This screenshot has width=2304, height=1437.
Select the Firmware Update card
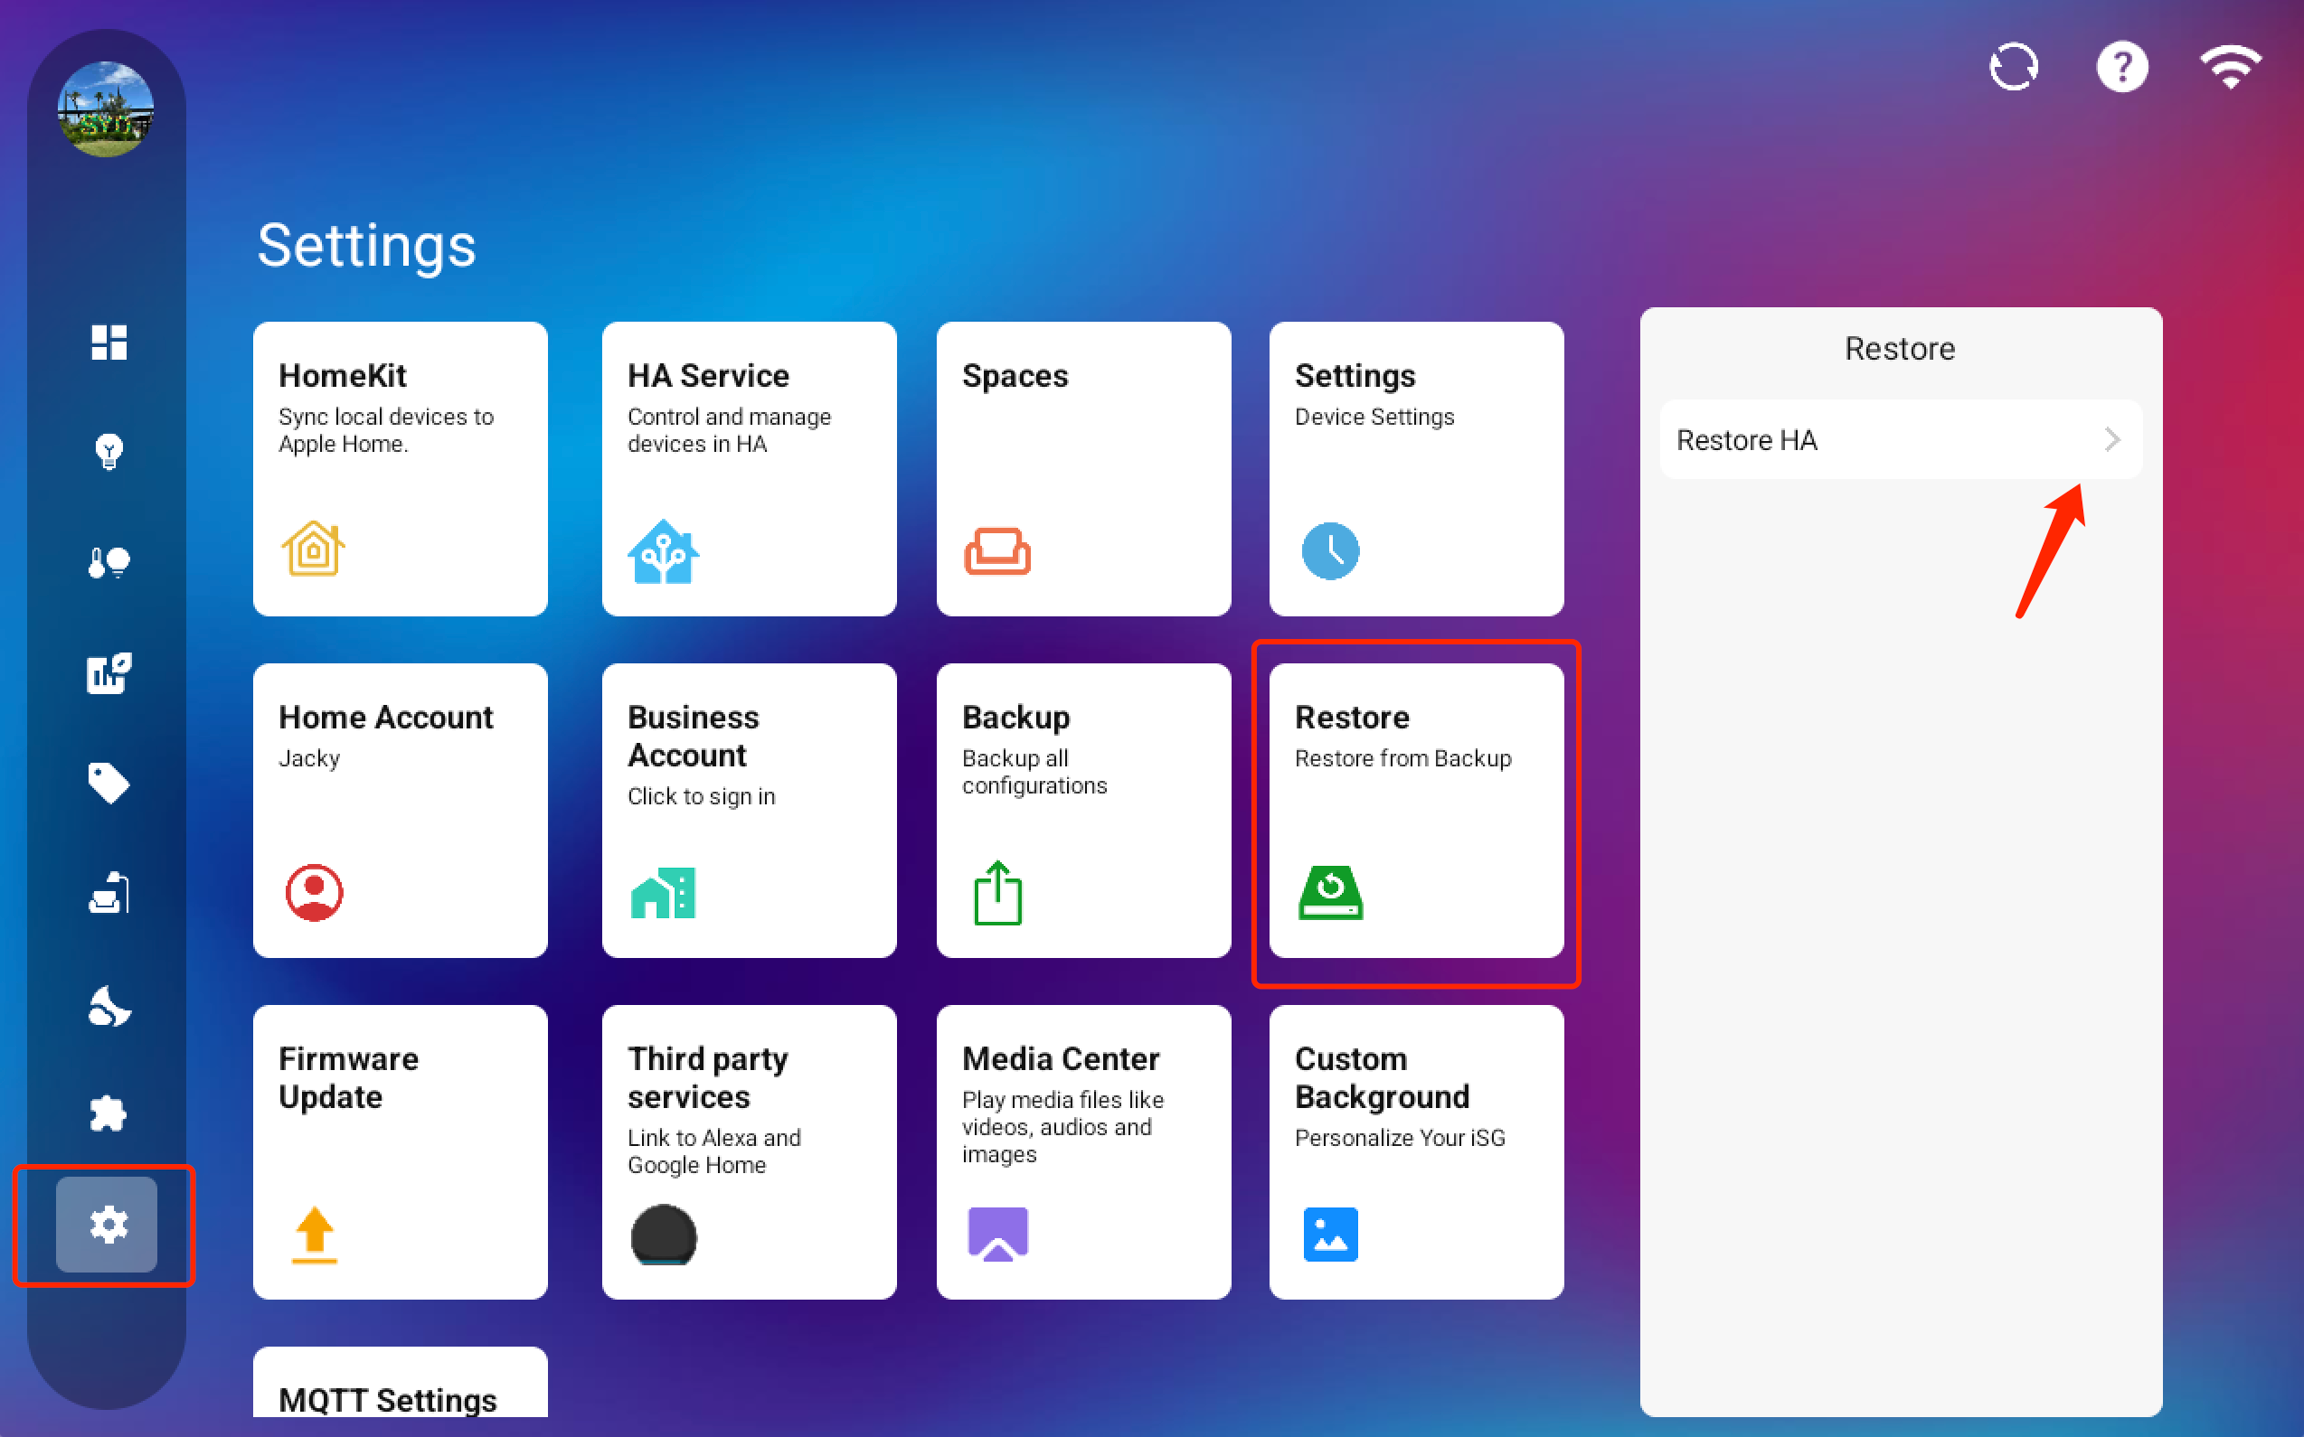click(x=400, y=1151)
